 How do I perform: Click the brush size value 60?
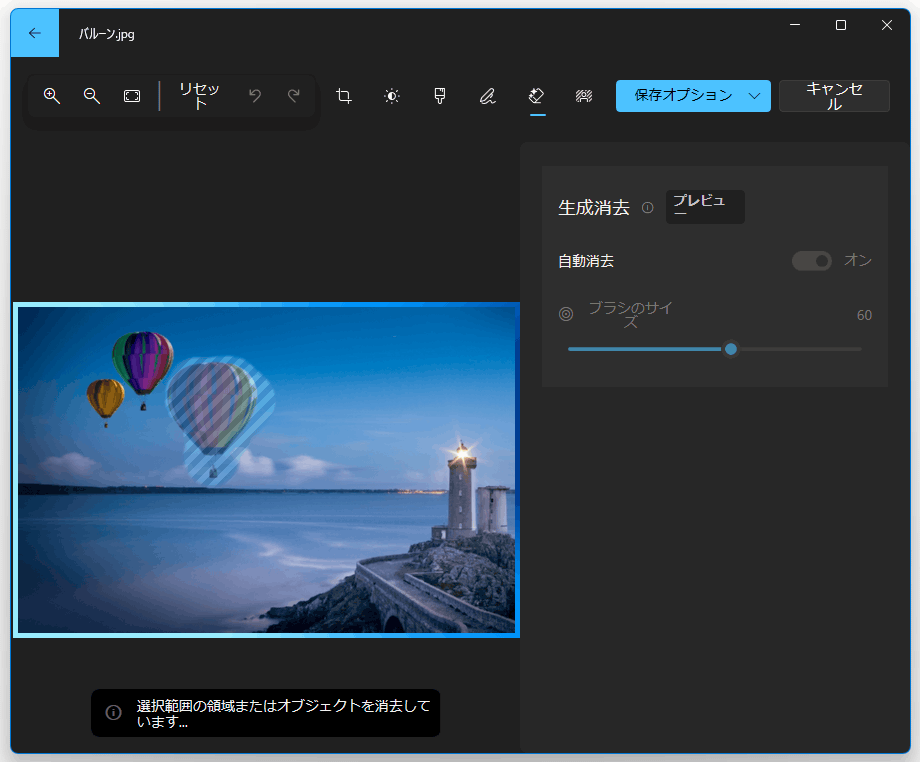point(864,315)
